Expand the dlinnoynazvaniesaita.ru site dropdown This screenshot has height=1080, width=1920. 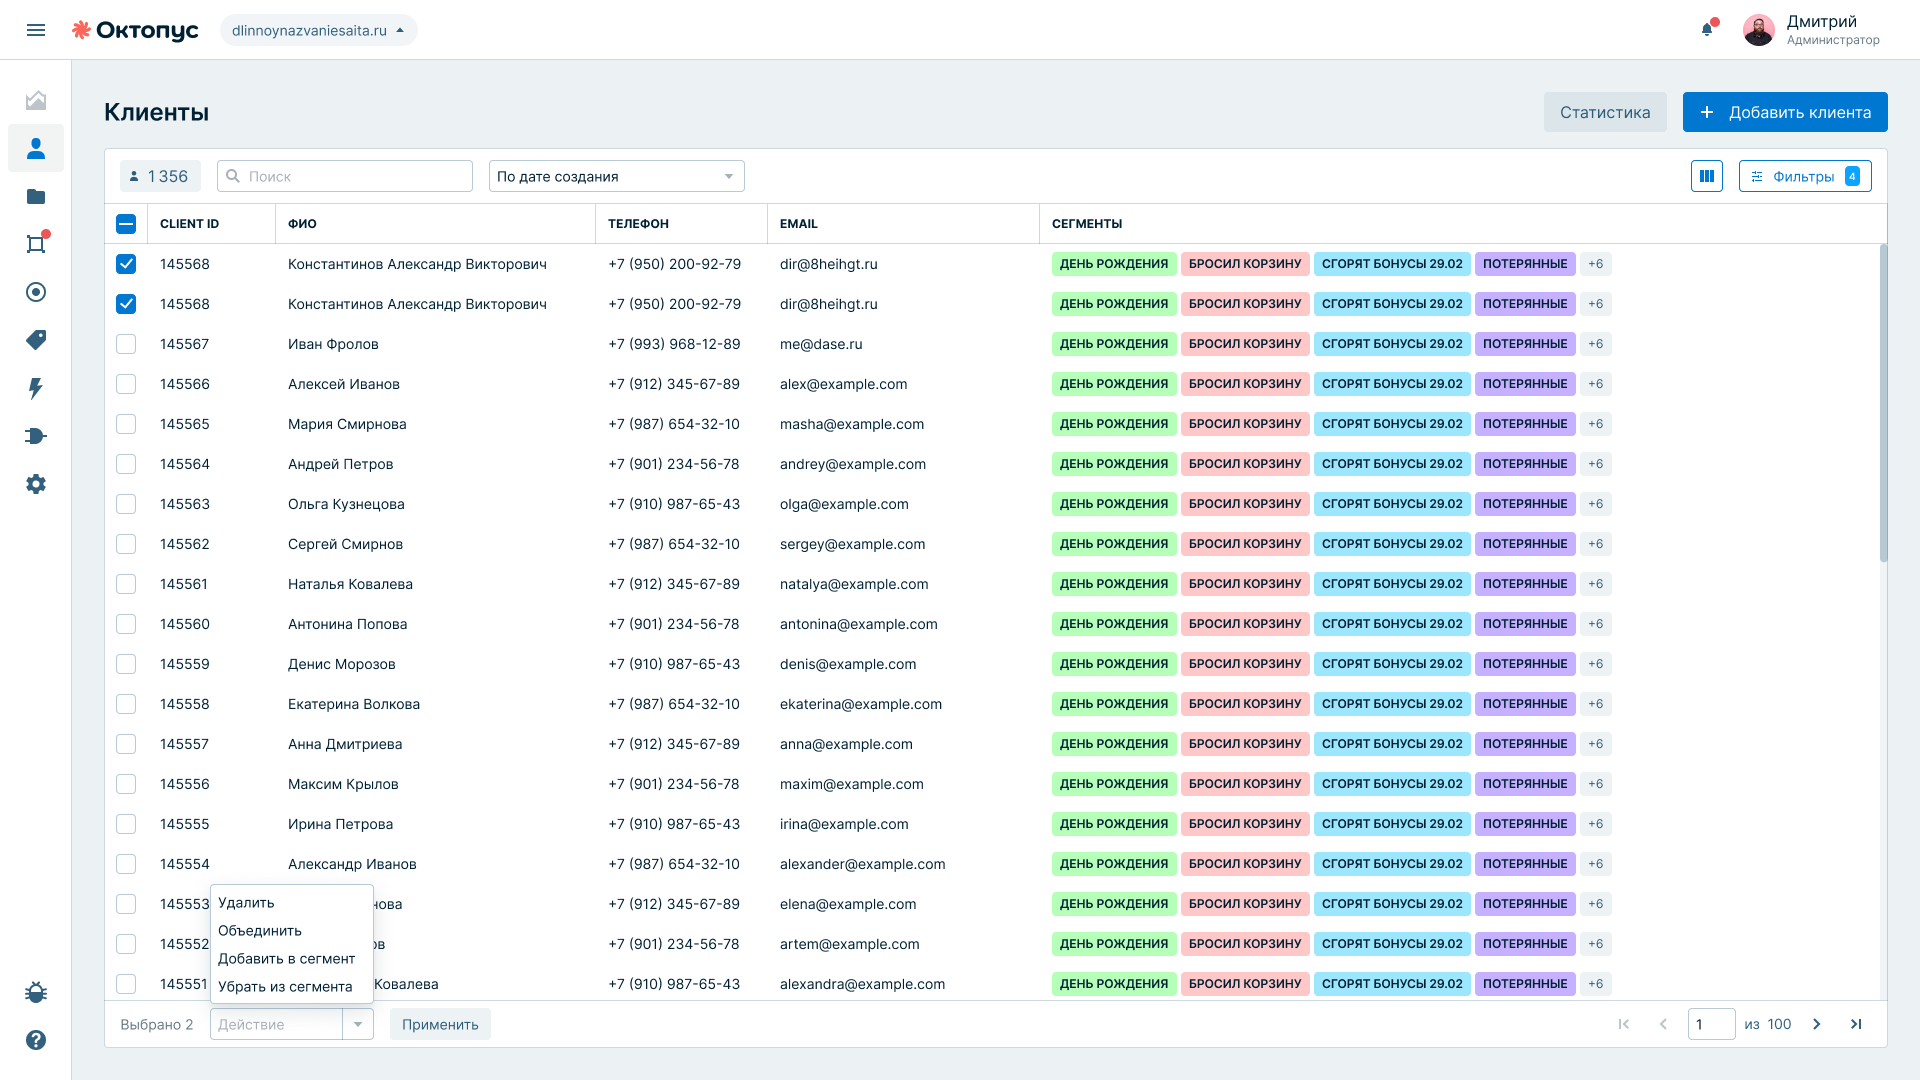tap(319, 30)
